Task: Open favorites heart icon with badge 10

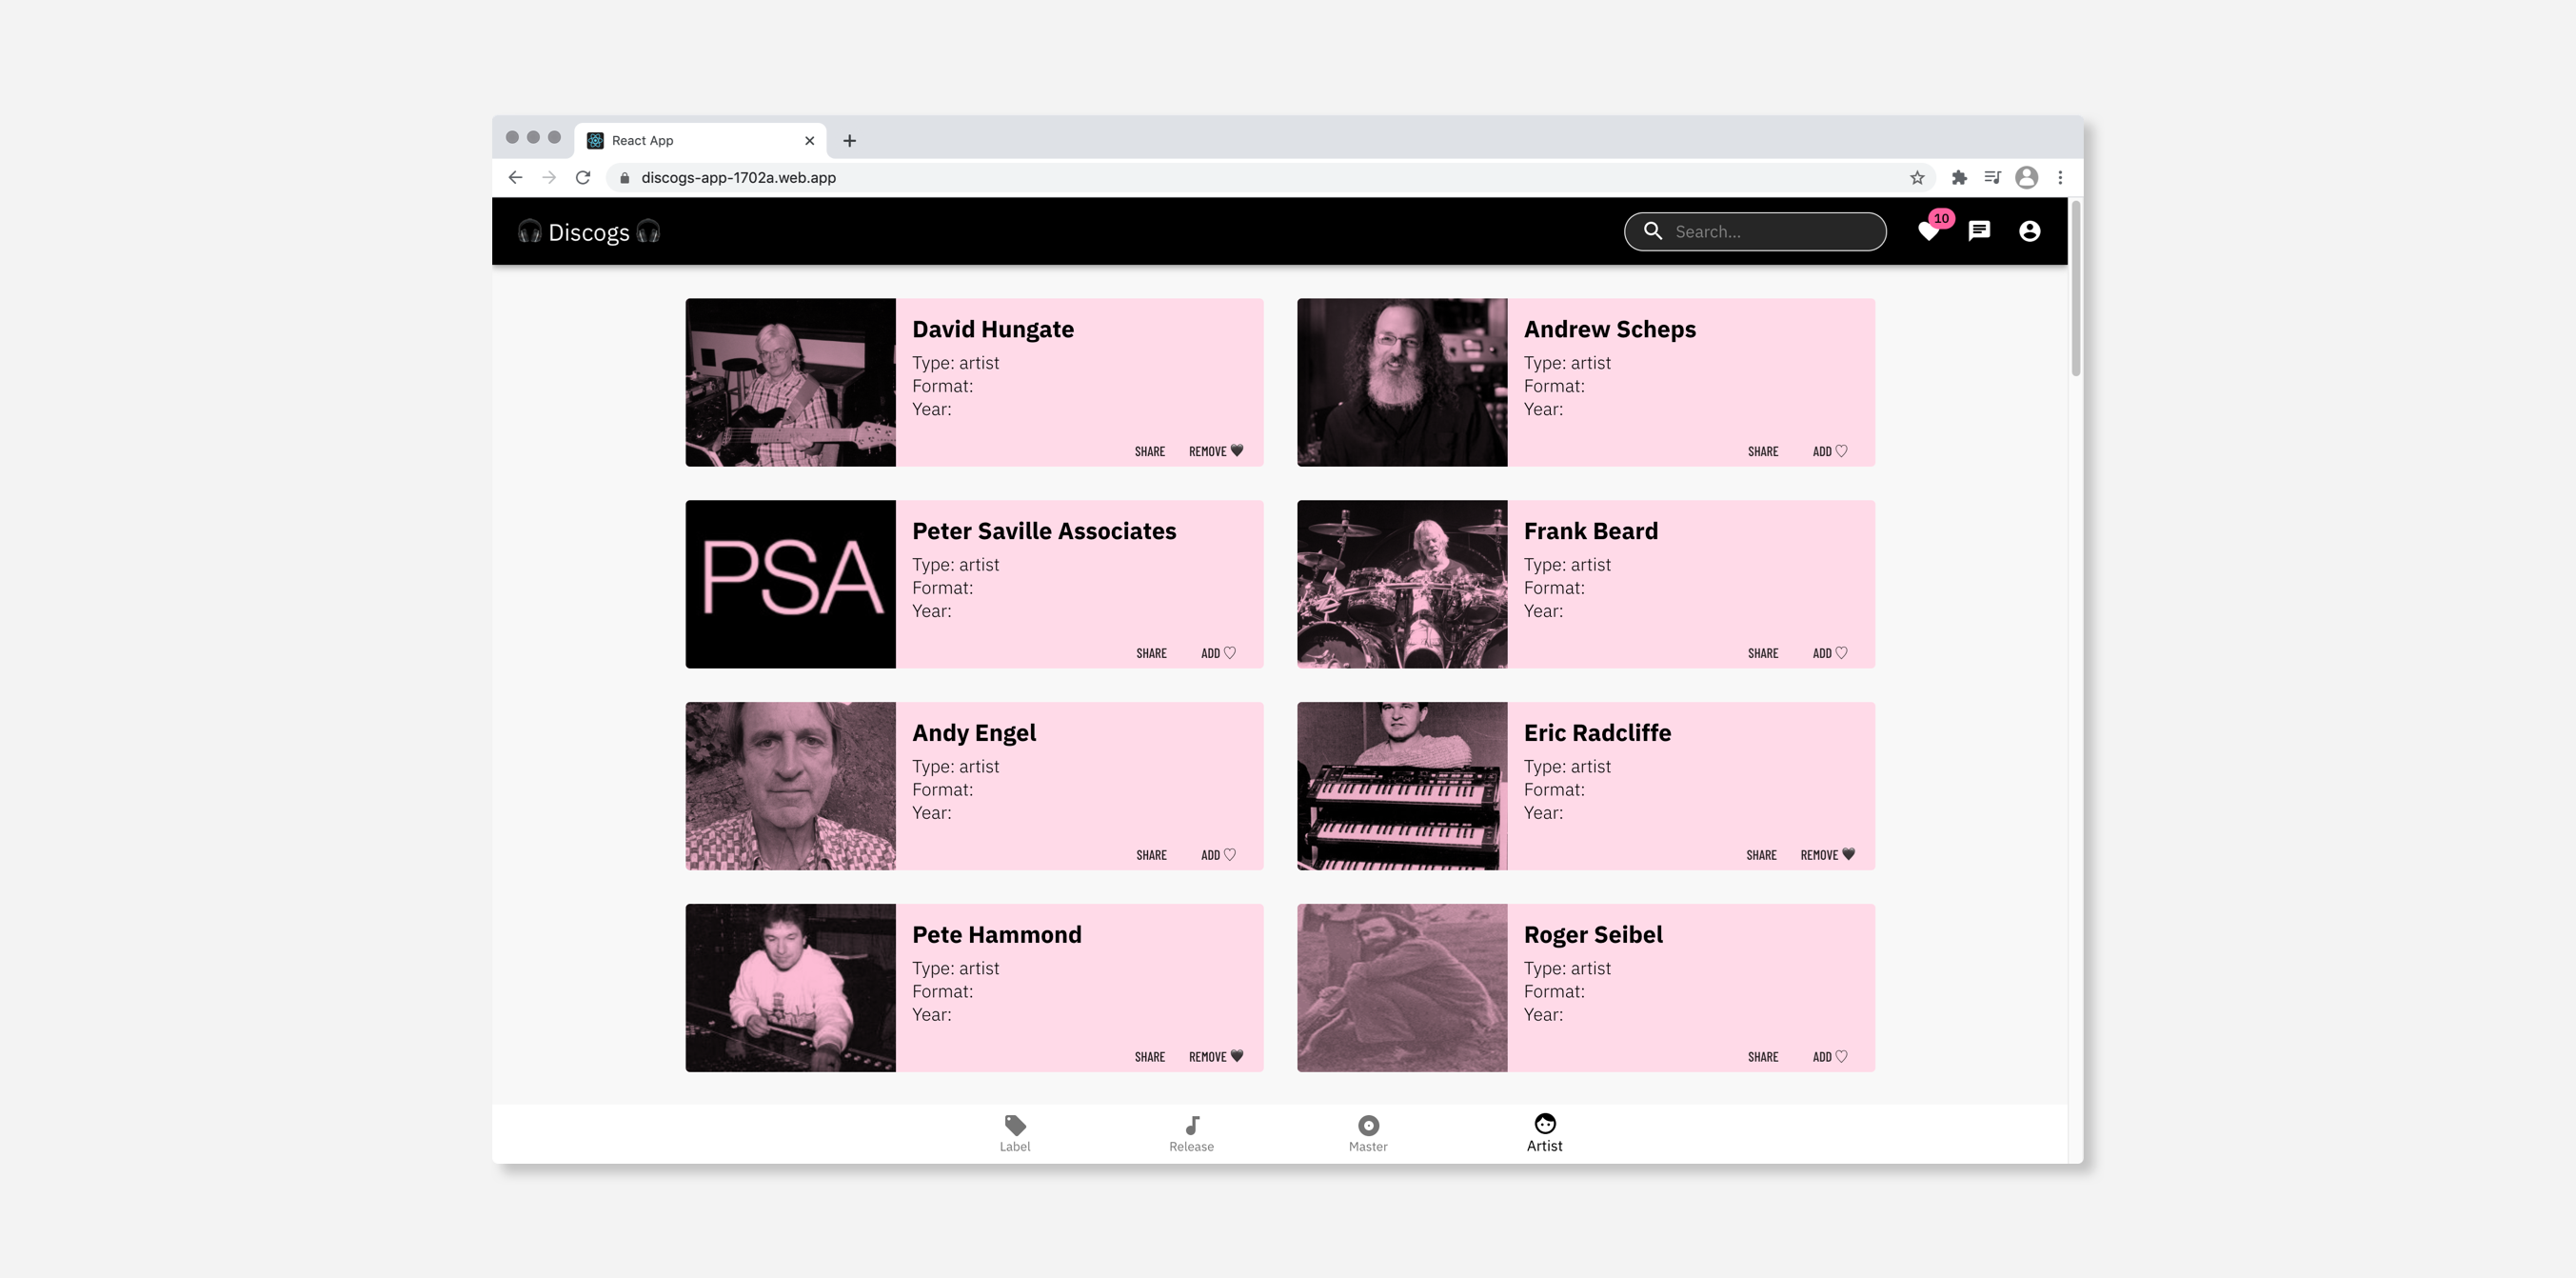Action: click(x=1930, y=230)
